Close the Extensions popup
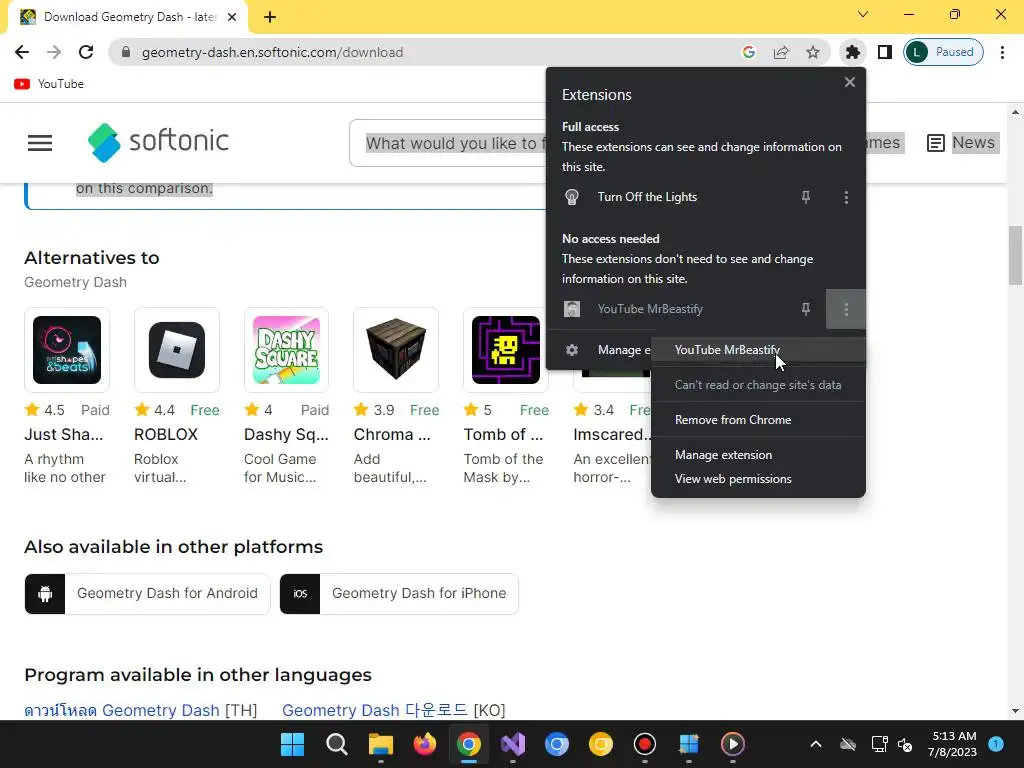This screenshot has height=768, width=1024. [x=849, y=82]
